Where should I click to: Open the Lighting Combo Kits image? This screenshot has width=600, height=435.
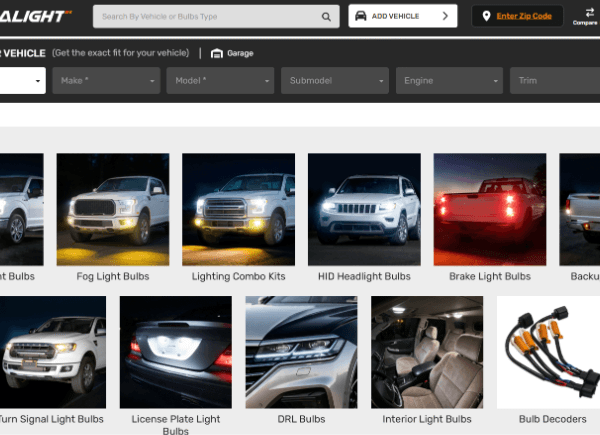pos(238,209)
